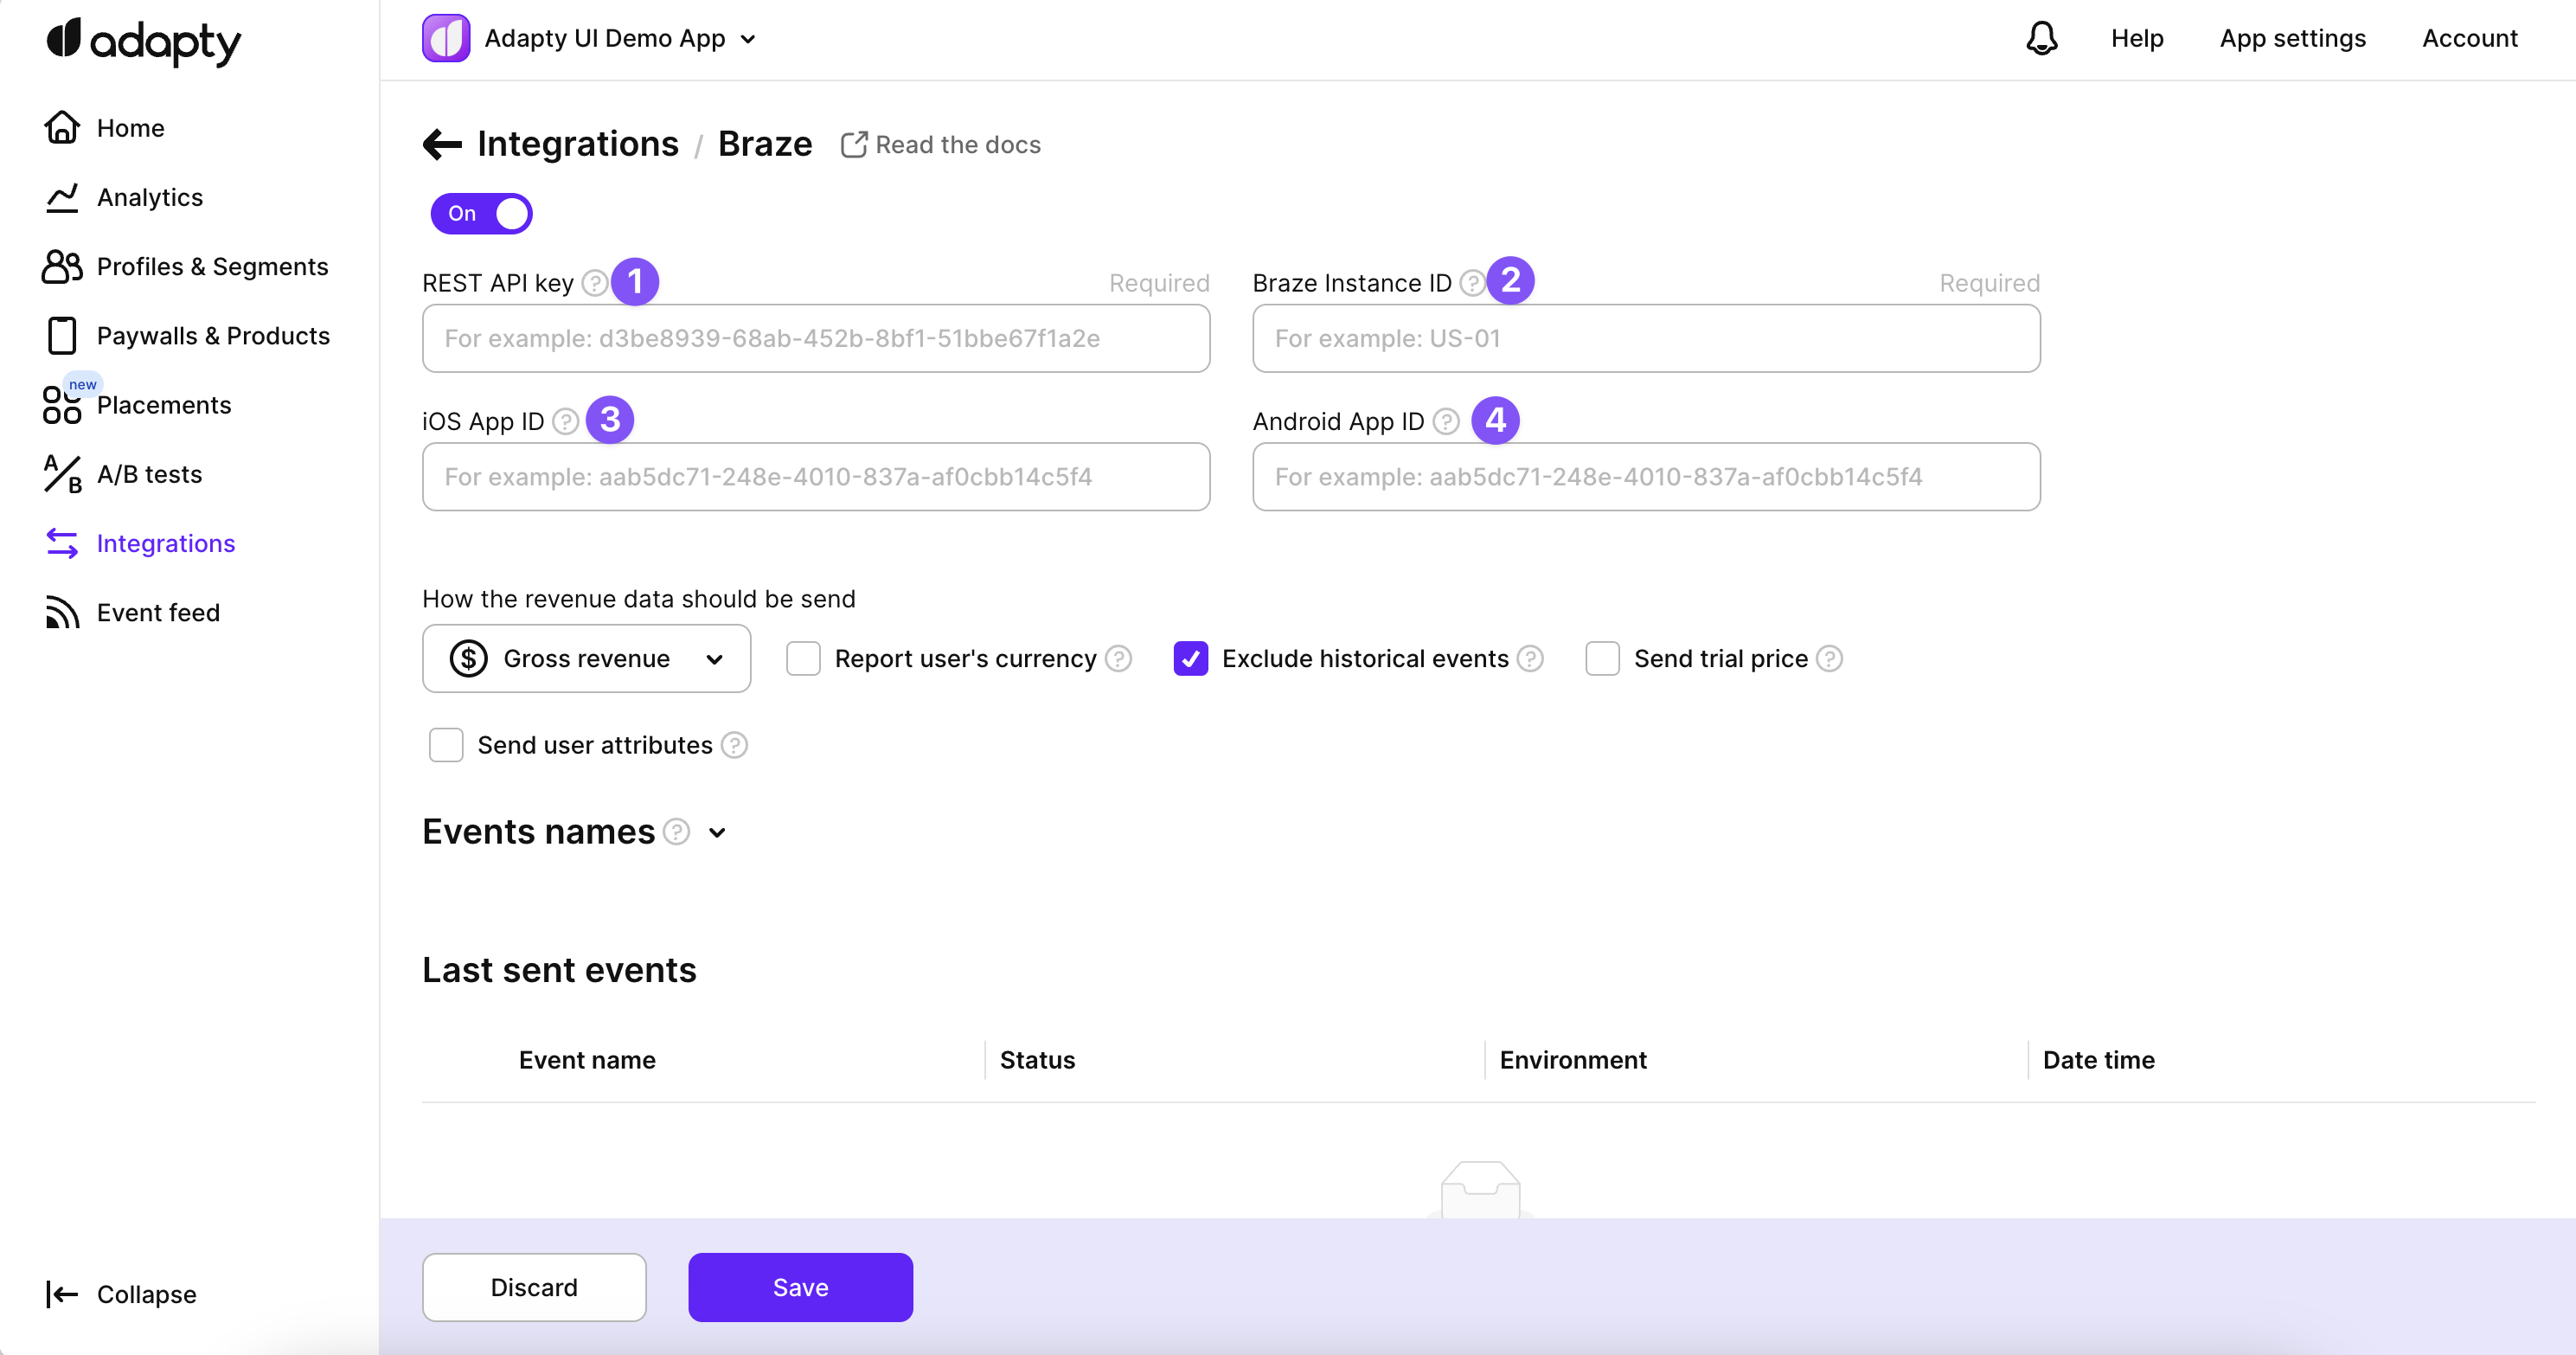Turn off the Braze integration toggle

[482, 213]
